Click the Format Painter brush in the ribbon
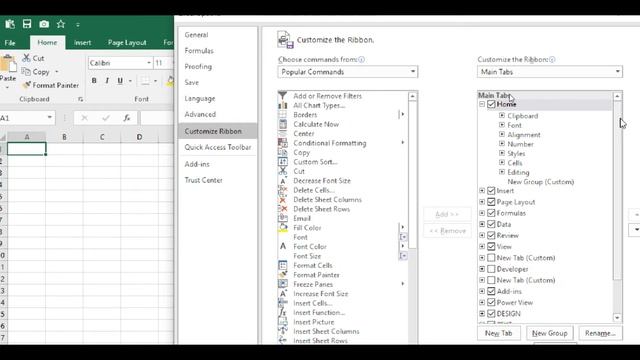640x360 pixels. click(27, 85)
